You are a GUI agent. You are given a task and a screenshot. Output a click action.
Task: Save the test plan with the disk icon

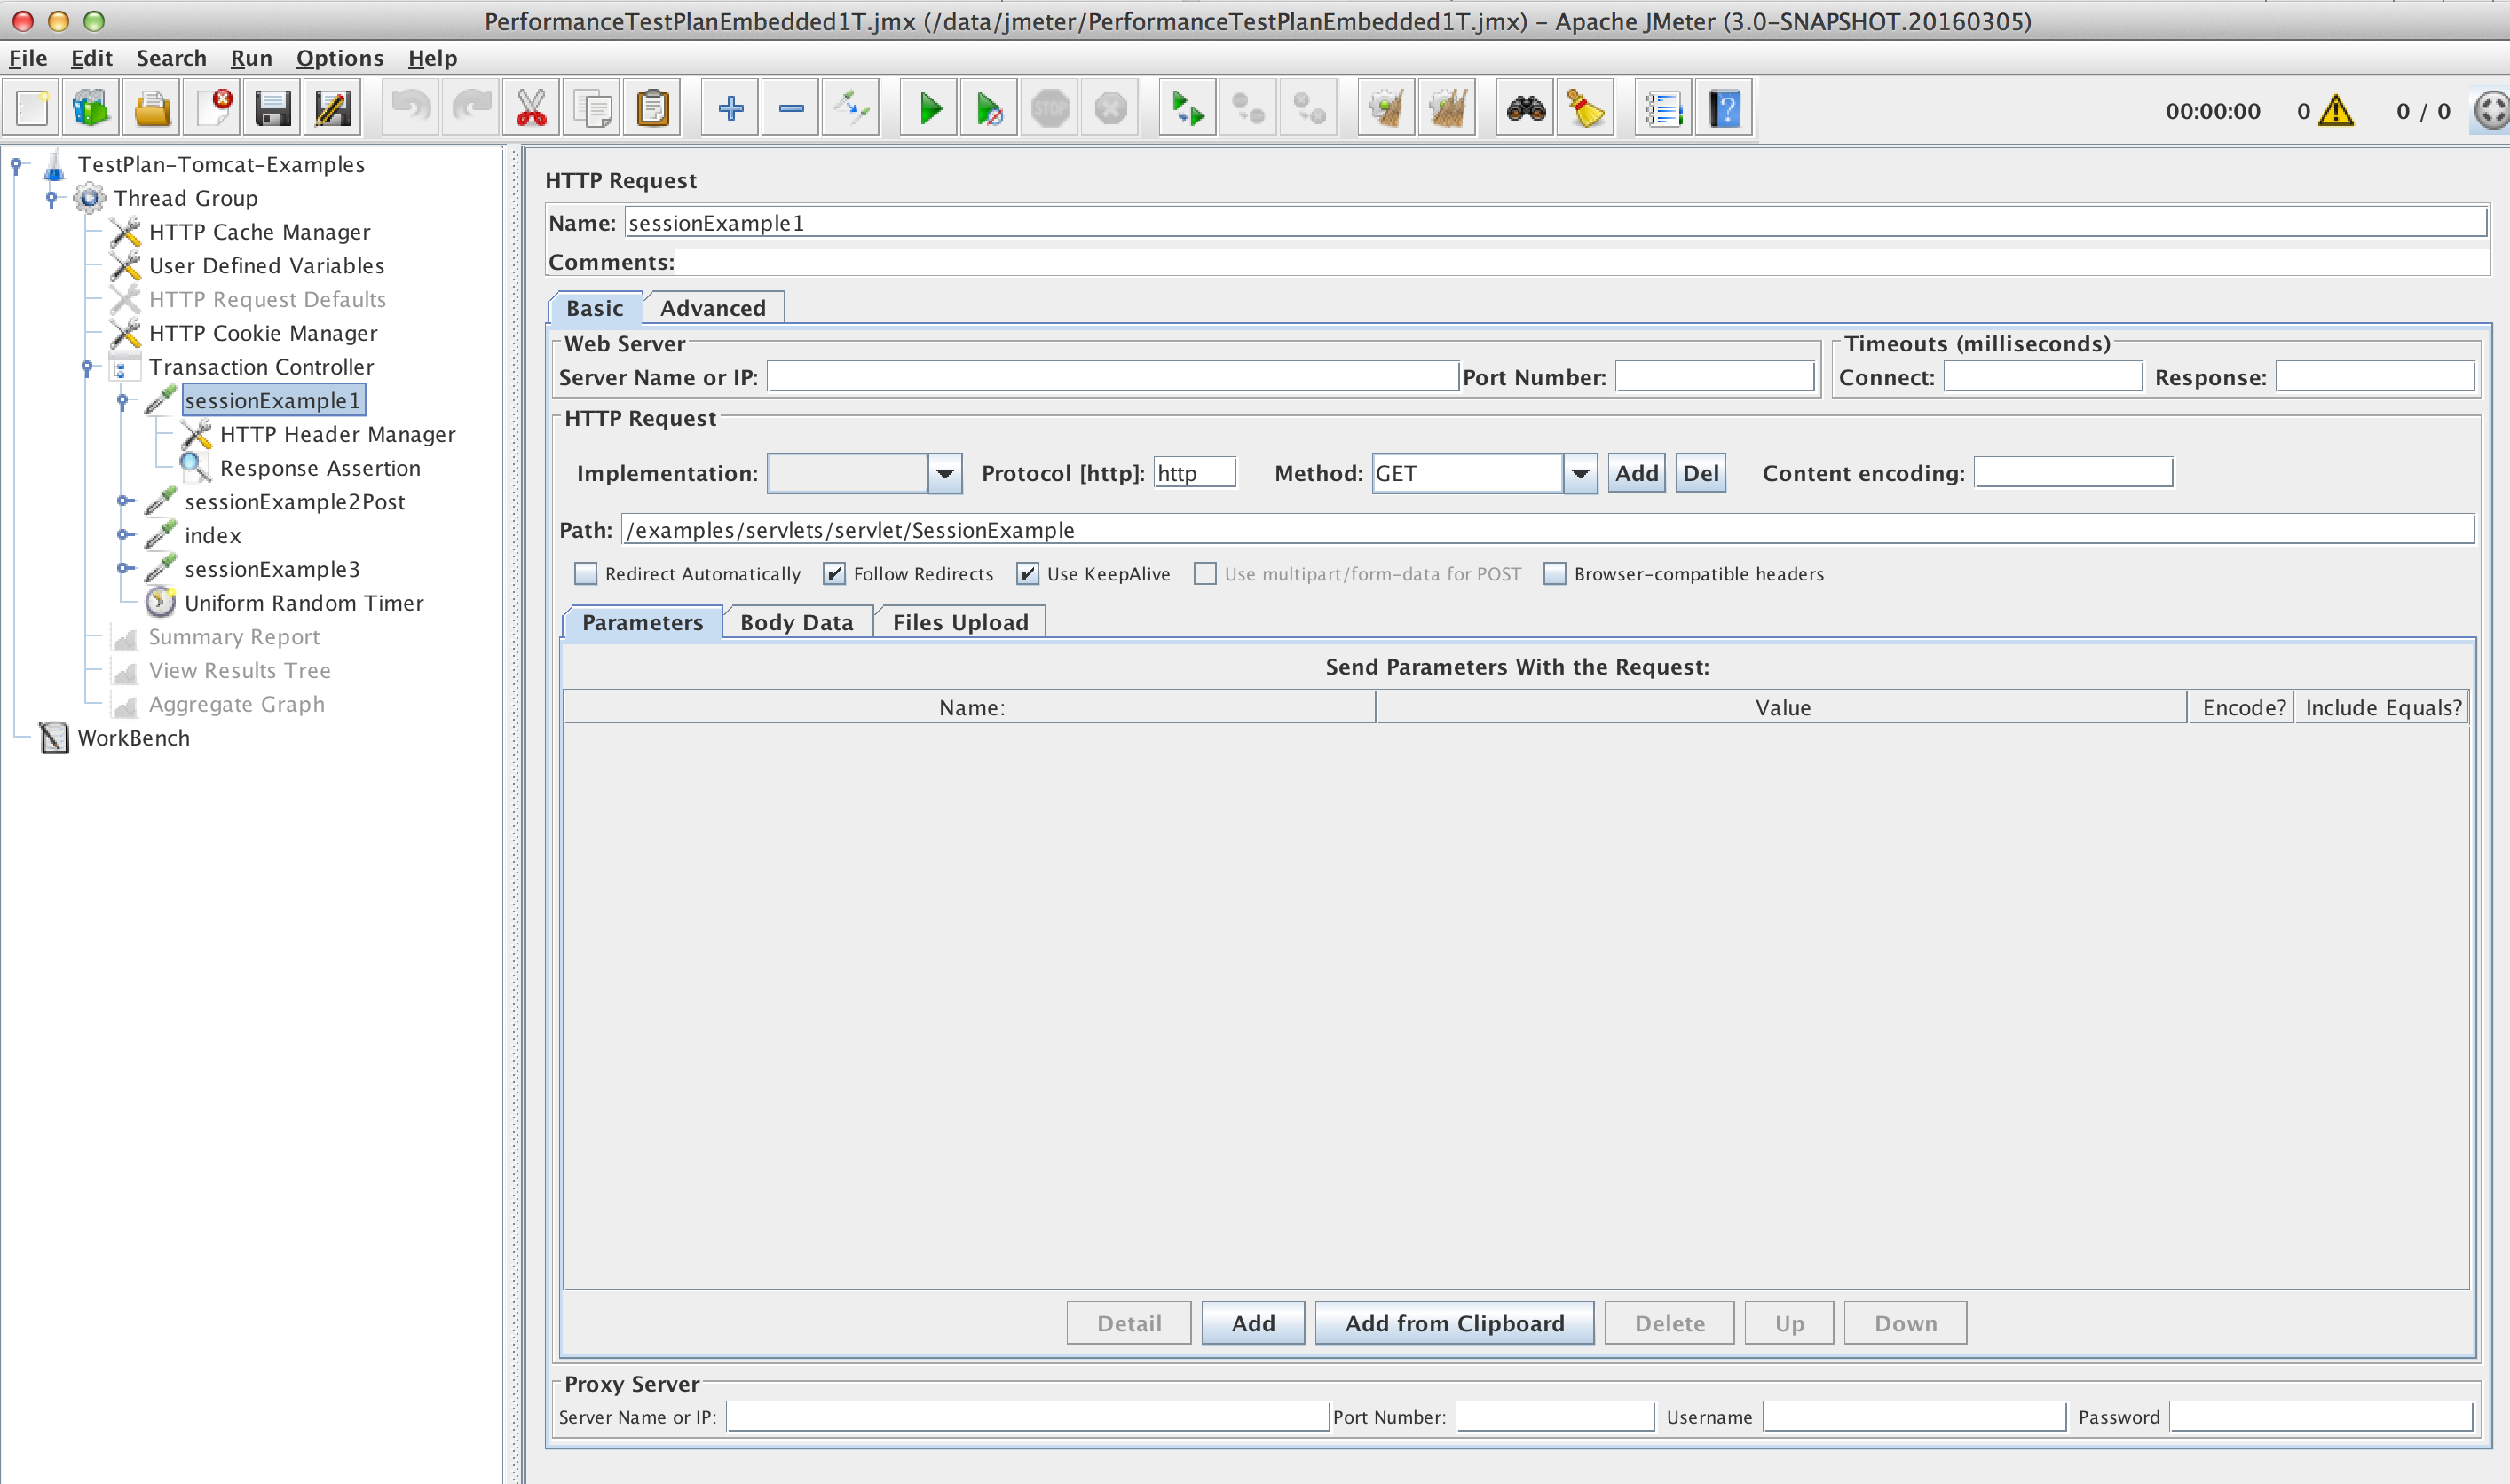(x=271, y=107)
